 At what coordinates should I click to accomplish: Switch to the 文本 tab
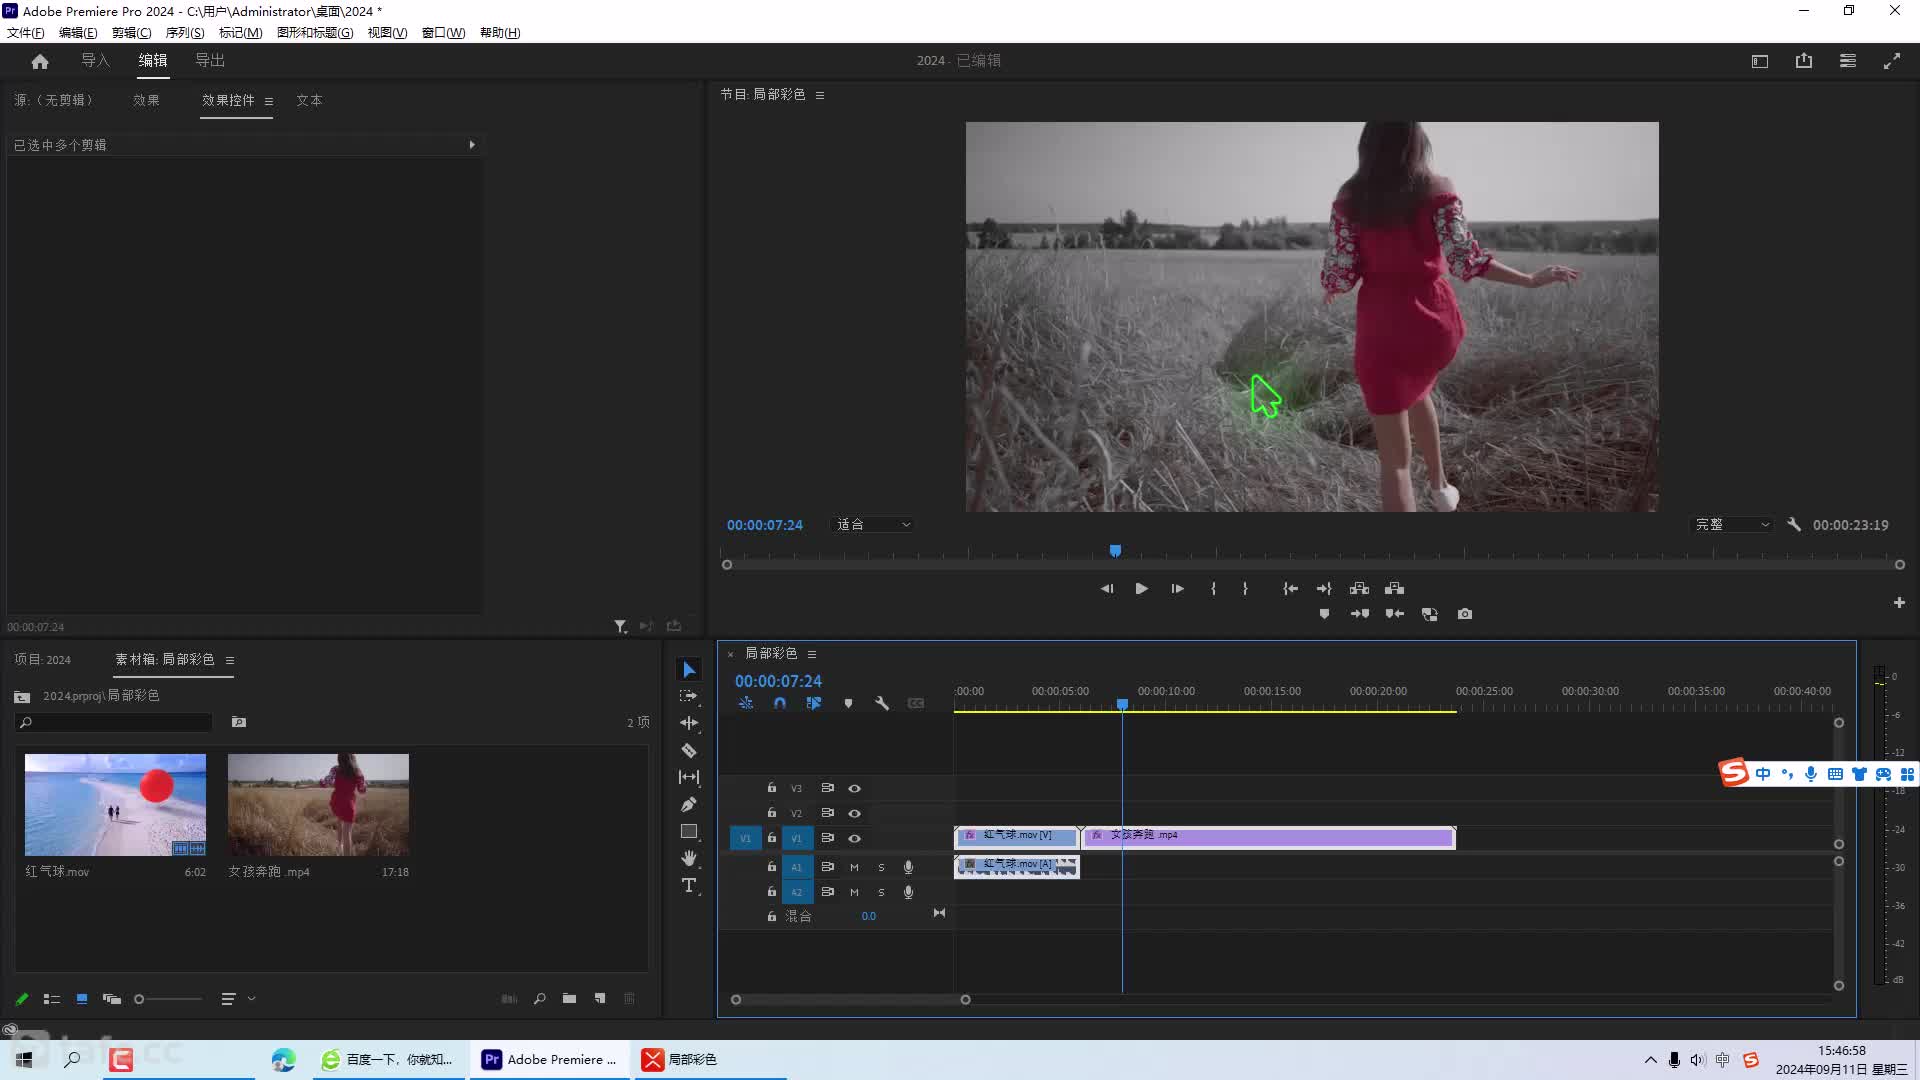pyautogui.click(x=309, y=100)
